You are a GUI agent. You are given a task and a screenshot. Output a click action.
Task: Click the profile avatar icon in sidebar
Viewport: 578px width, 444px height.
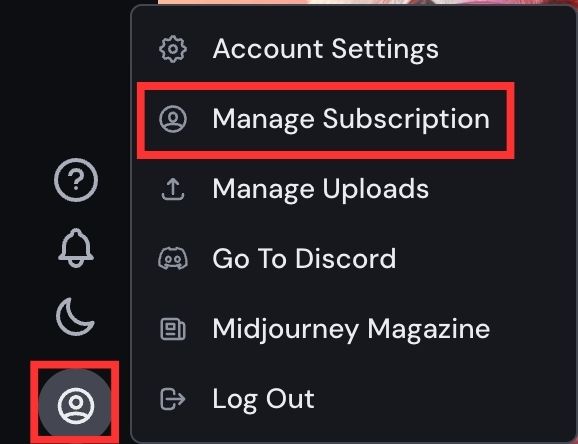coord(76,405)
